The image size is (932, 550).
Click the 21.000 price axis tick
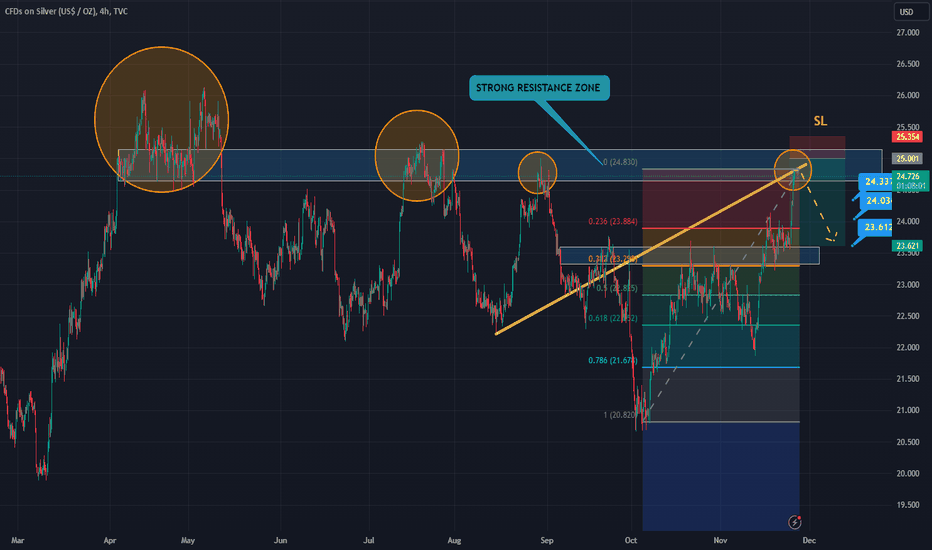908,411
